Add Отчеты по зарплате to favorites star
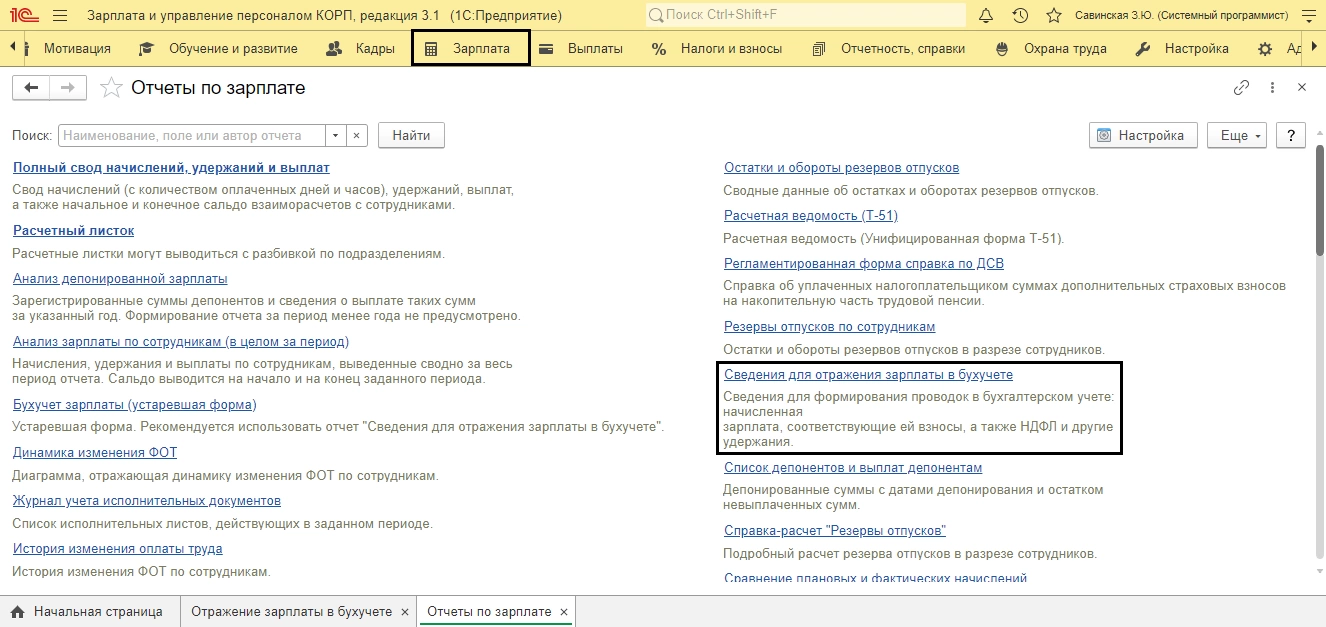The width and height of the screenshot is (1326, 627). [111, 88]
